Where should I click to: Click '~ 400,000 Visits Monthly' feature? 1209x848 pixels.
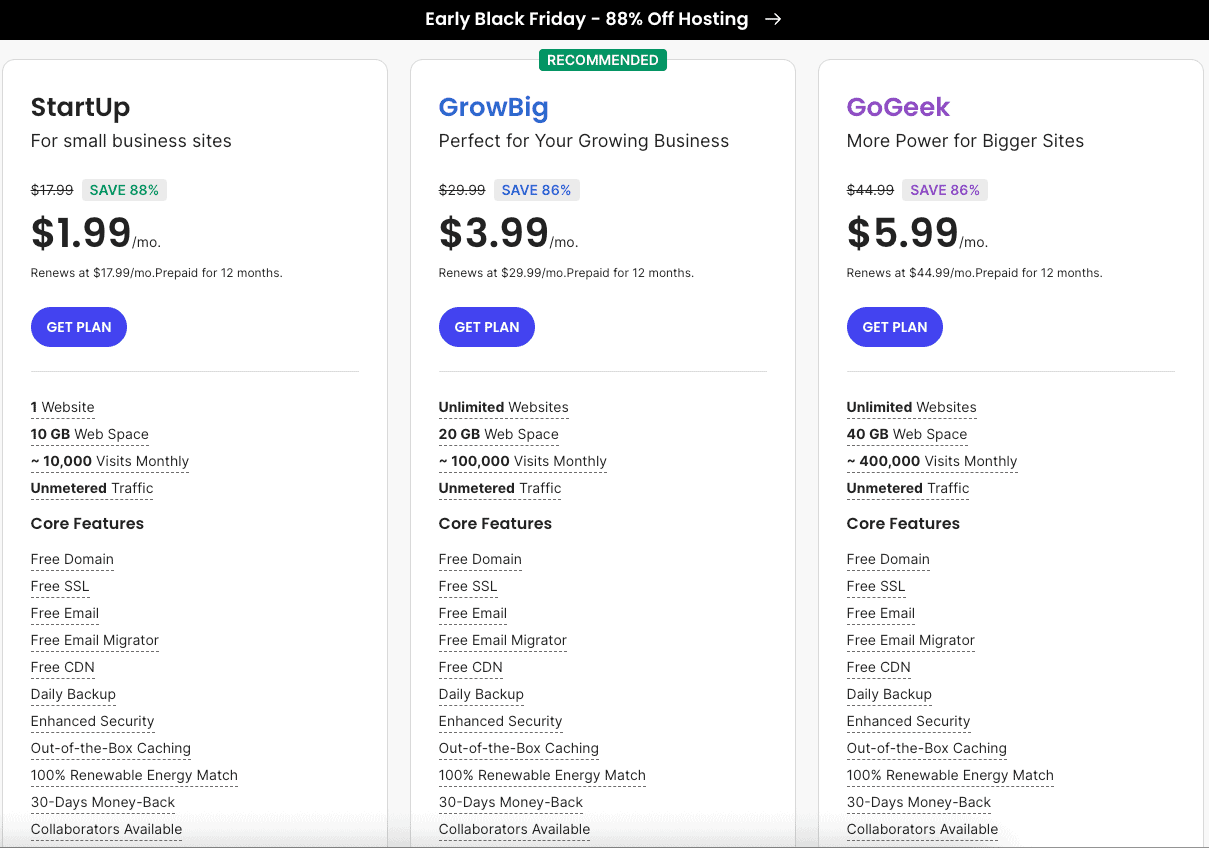tap(932, 461)
